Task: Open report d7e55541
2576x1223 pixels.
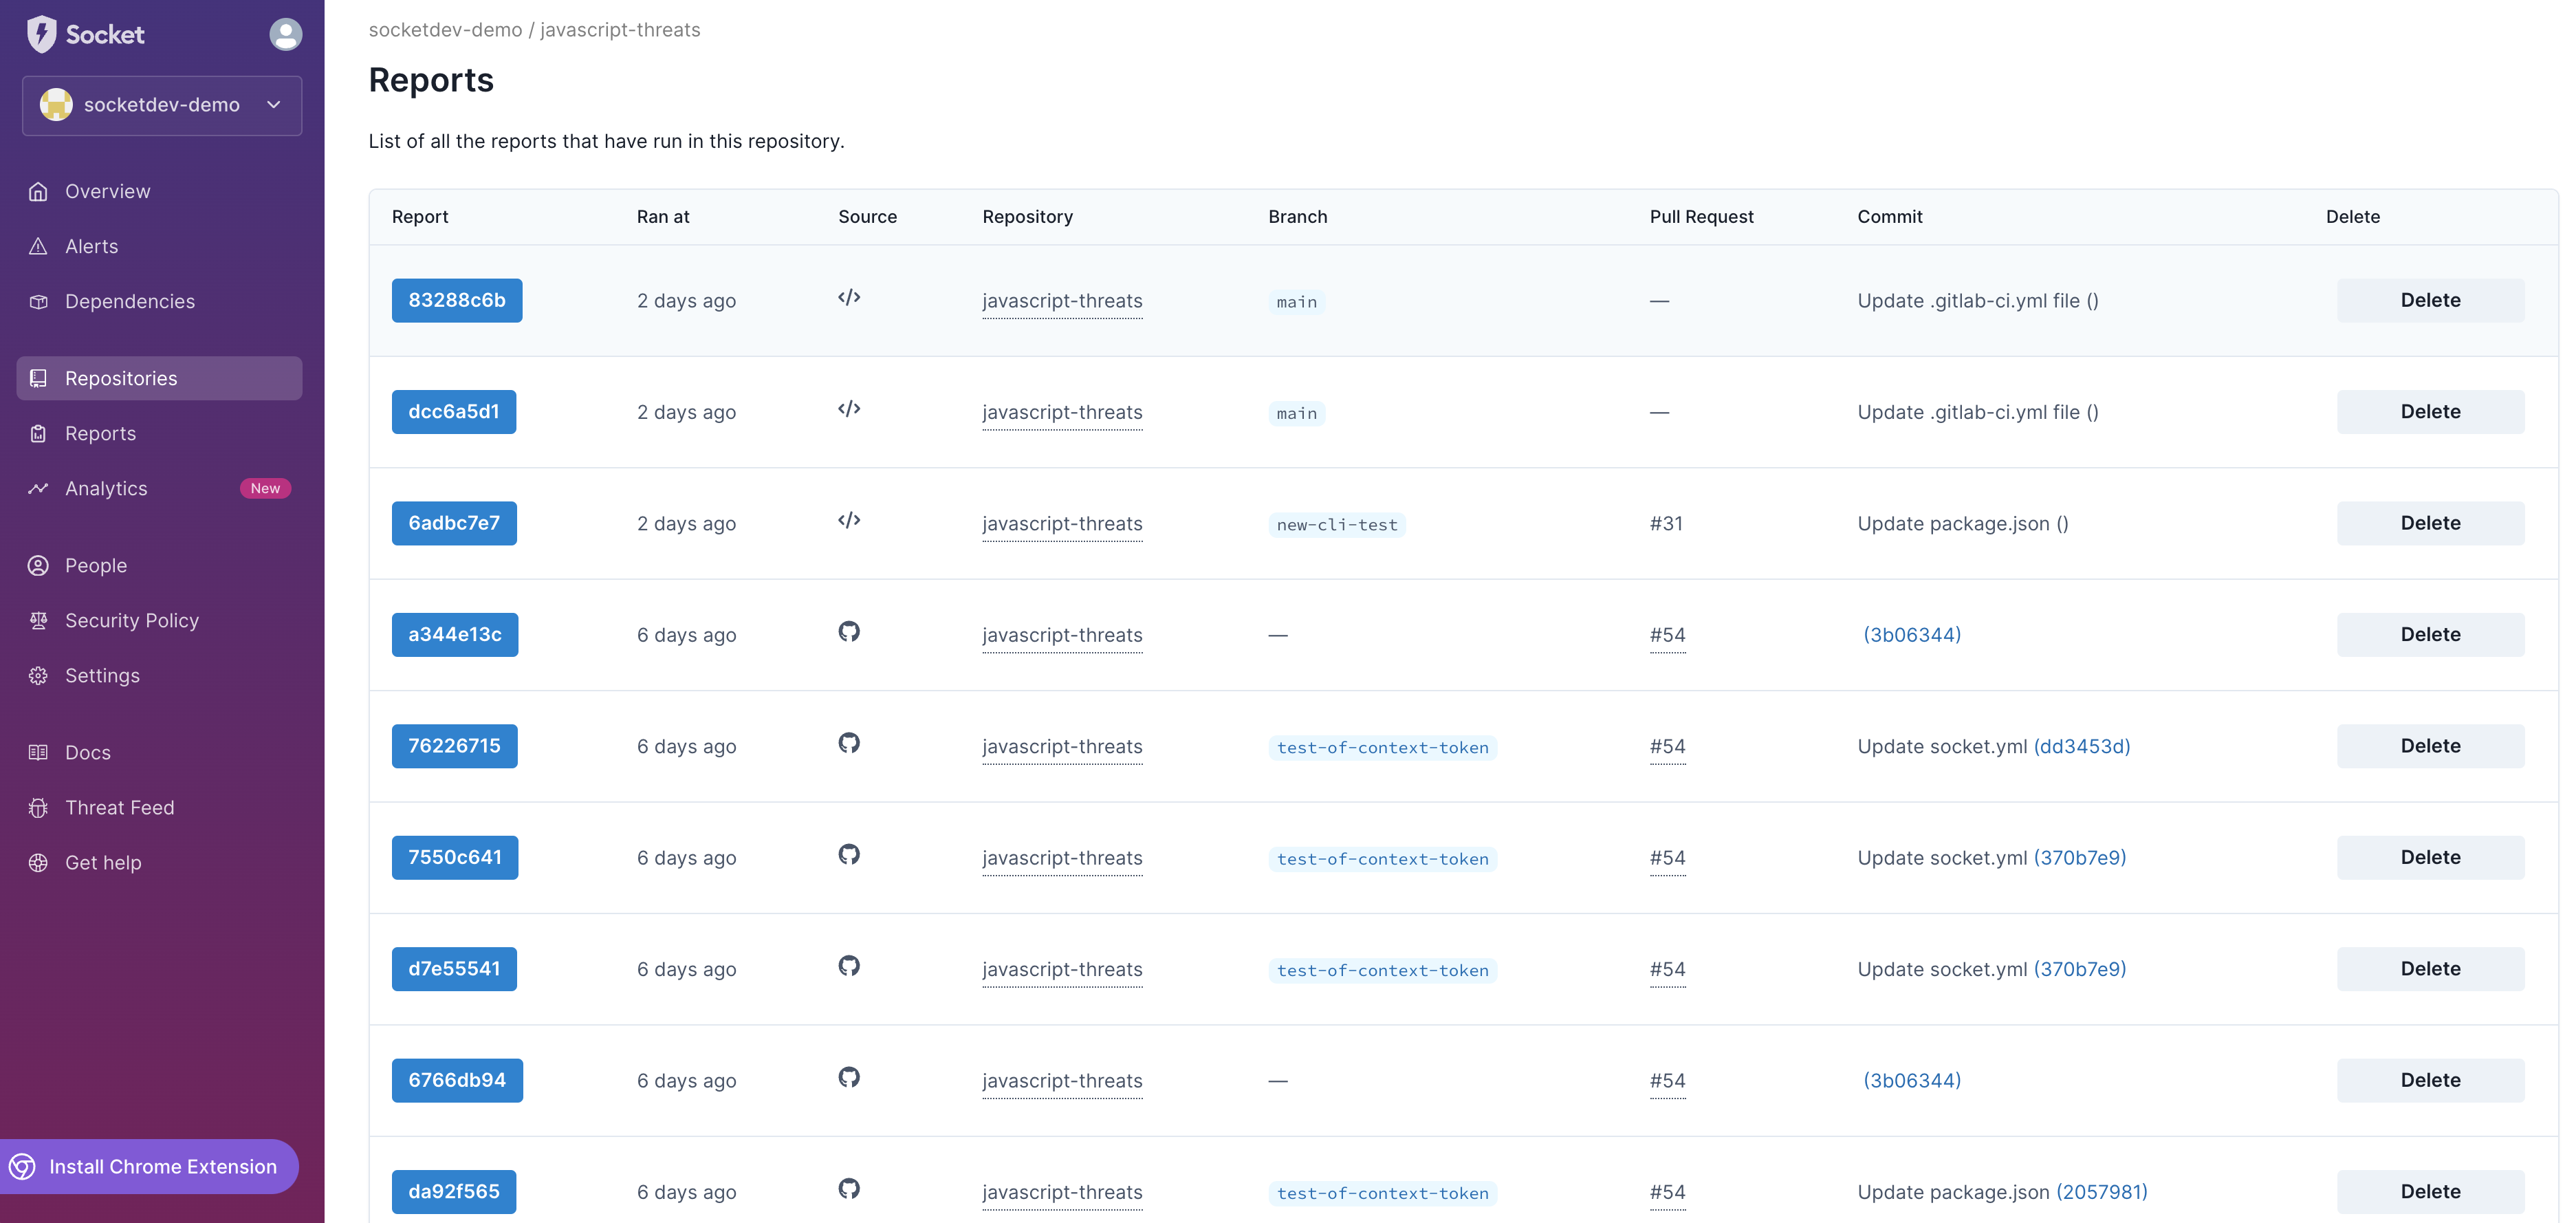Action: pyautogui.click(x=454, y=968)
